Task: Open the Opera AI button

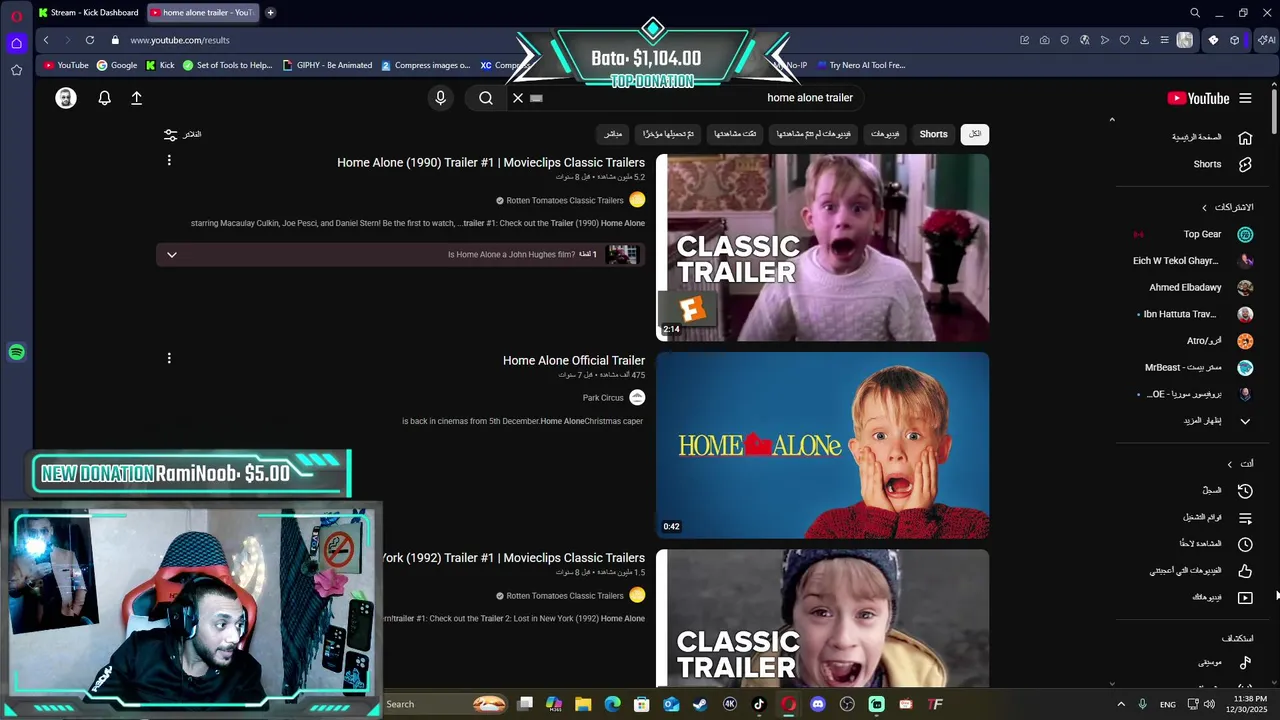Action: tap(1266, 40)
